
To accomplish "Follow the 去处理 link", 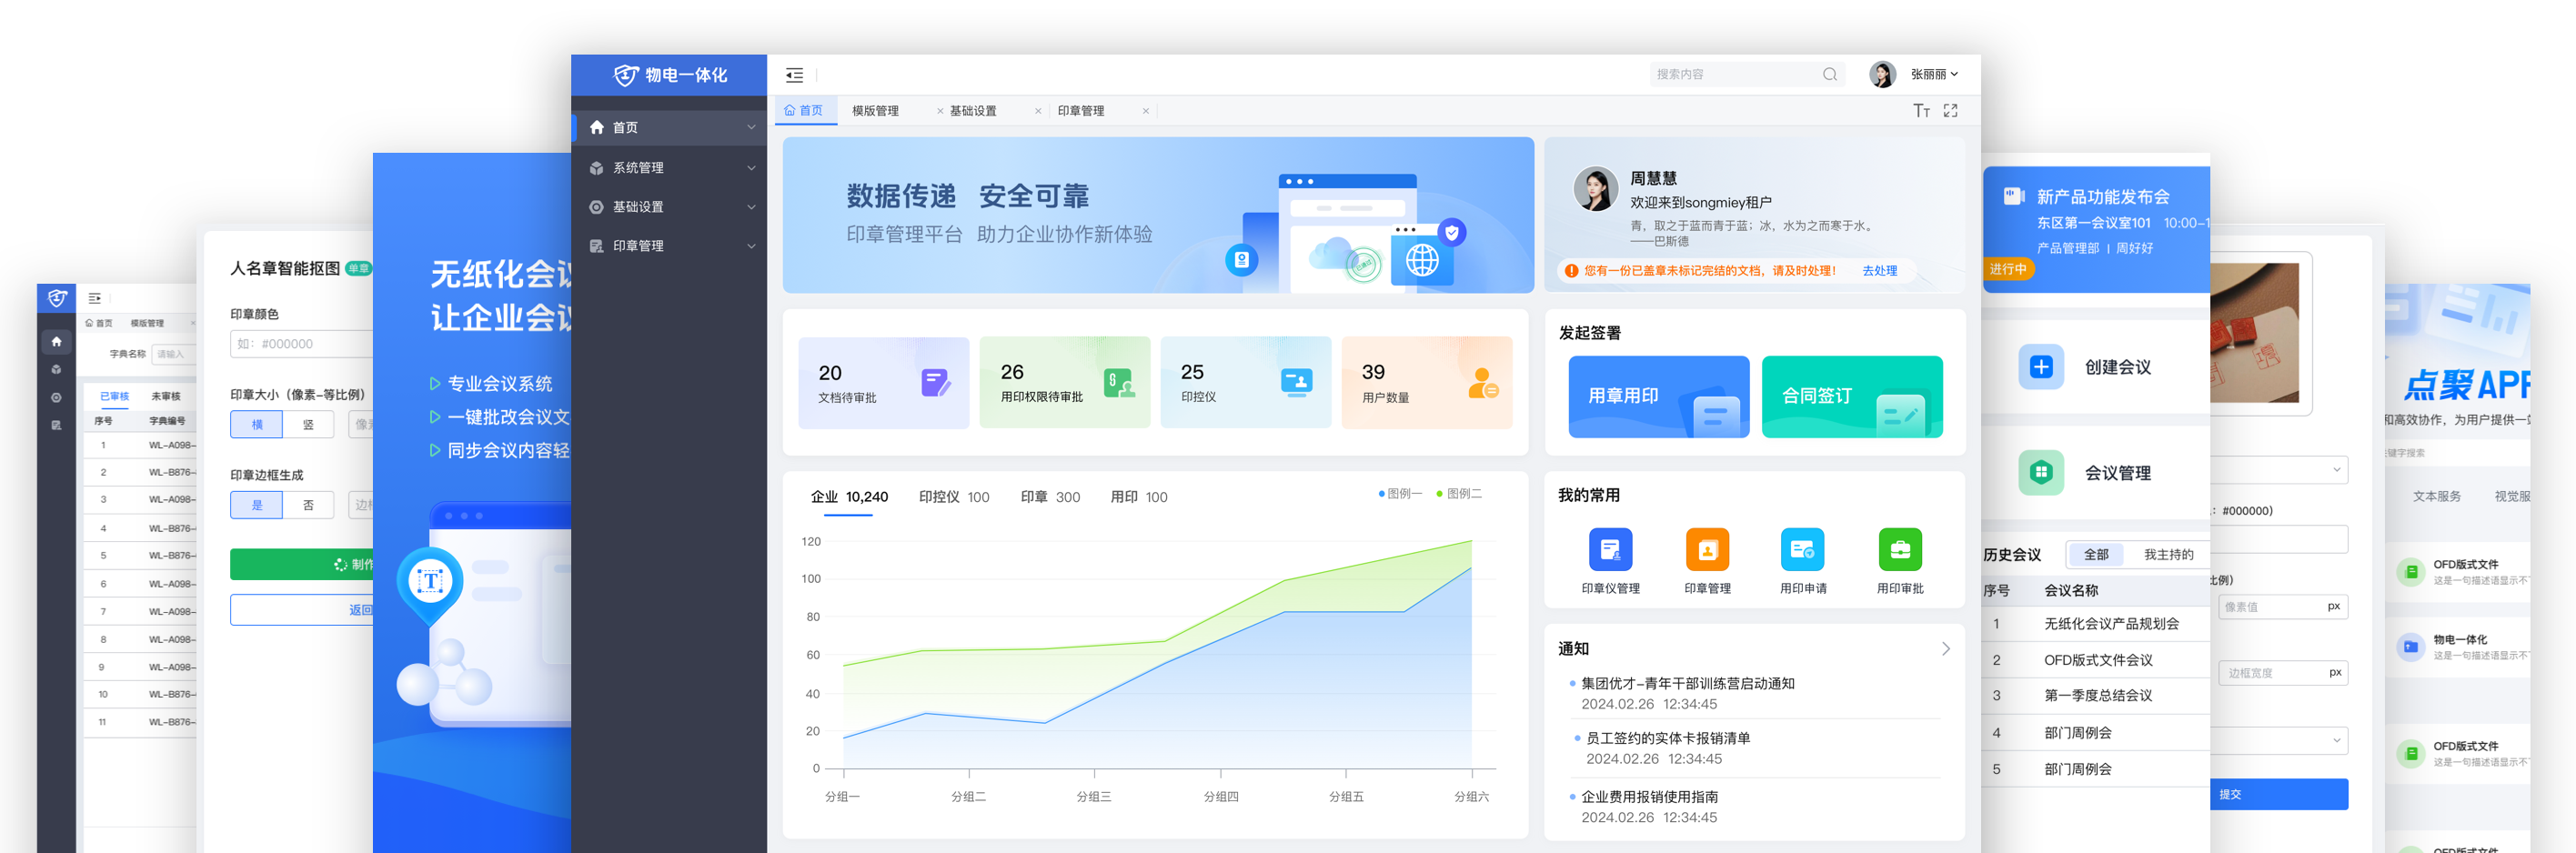I will coord(1878,270).
